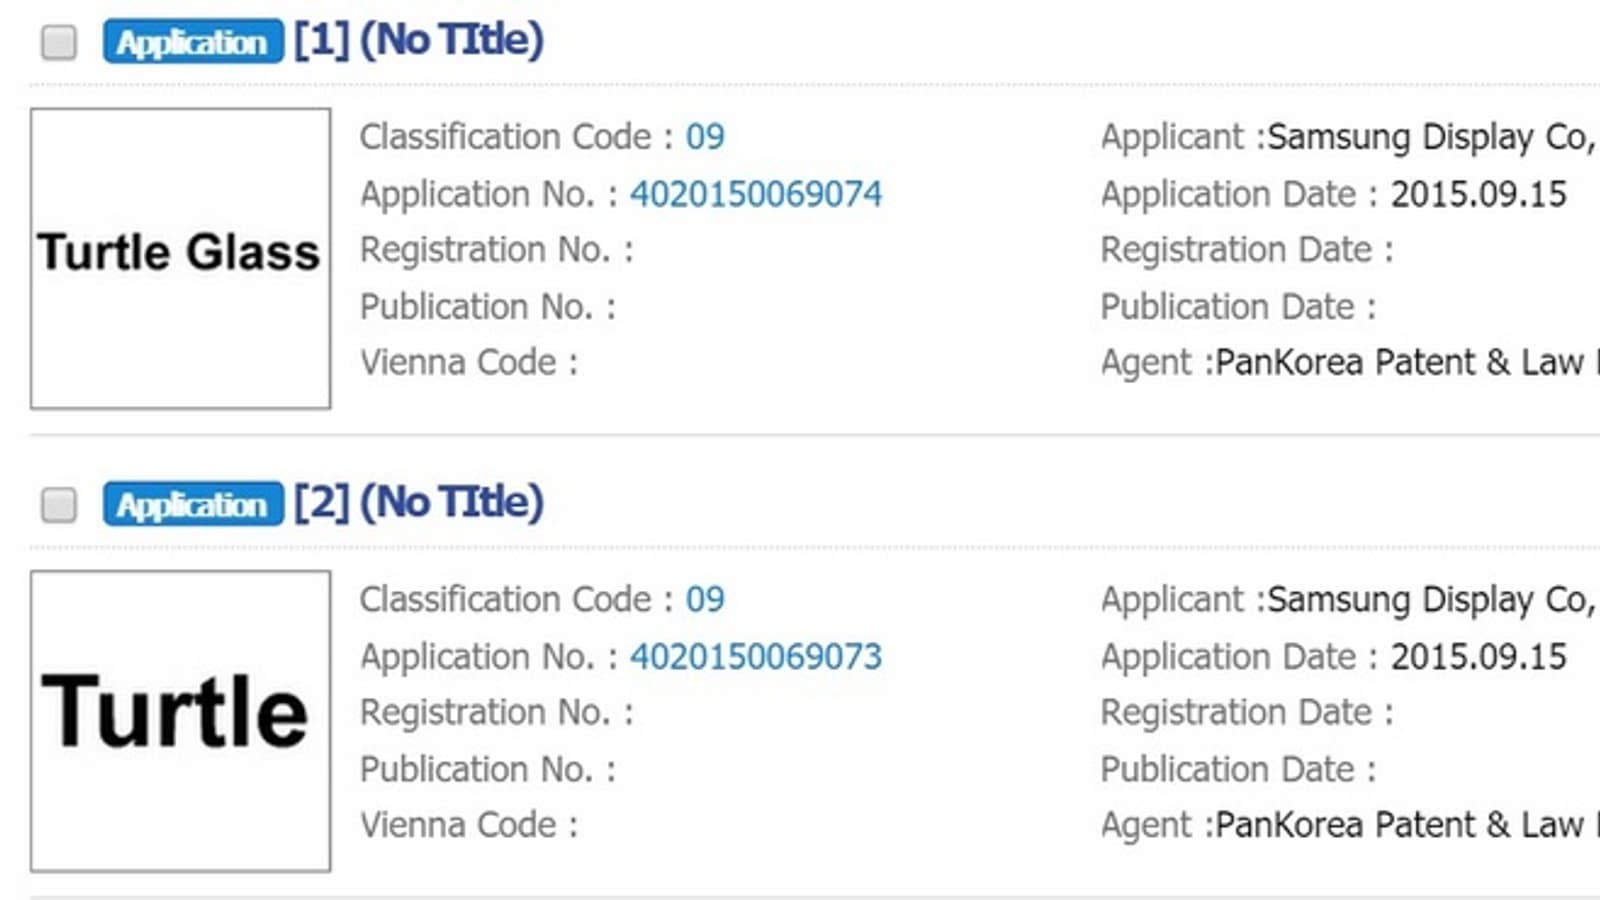1600x900 pixels.
Task: Open the "[1] (No Title)" result heading
Action: click(x=418, y=41)
